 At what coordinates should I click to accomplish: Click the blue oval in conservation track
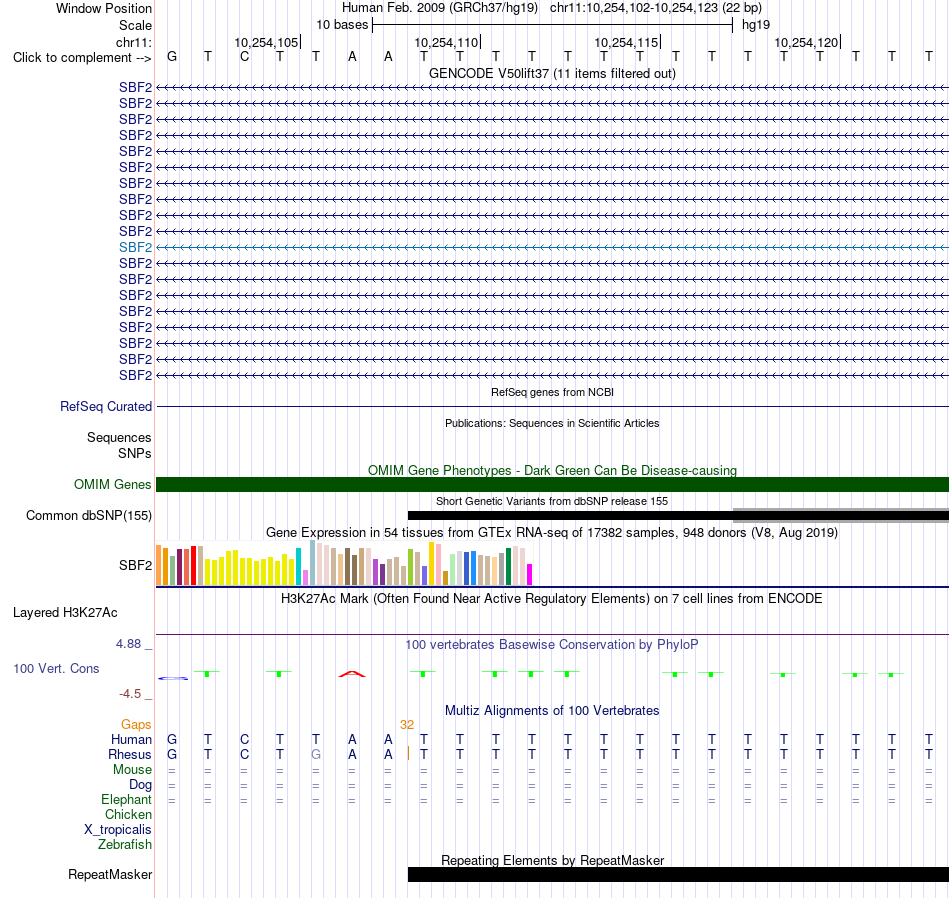pos(173,678)
